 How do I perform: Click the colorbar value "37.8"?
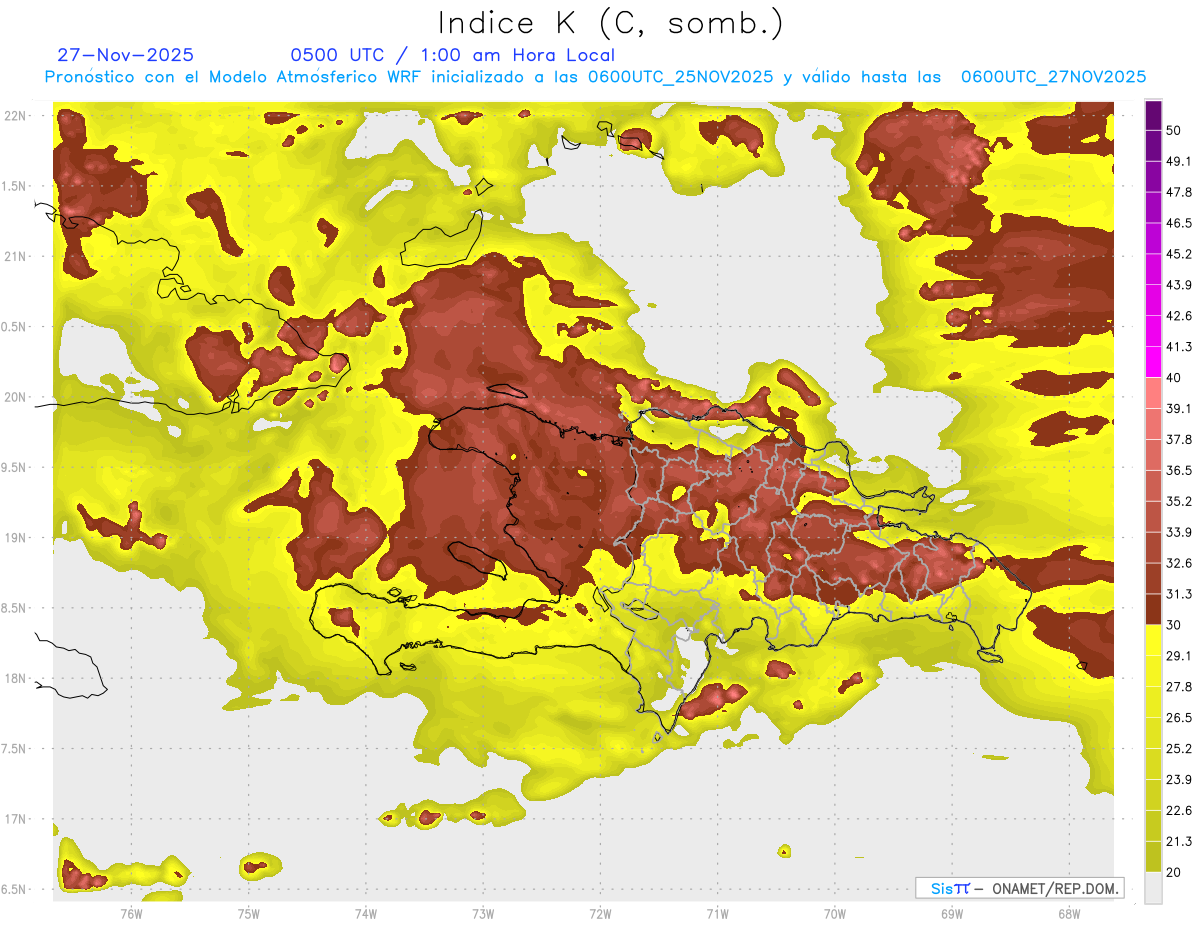[x=1179, y=439]
